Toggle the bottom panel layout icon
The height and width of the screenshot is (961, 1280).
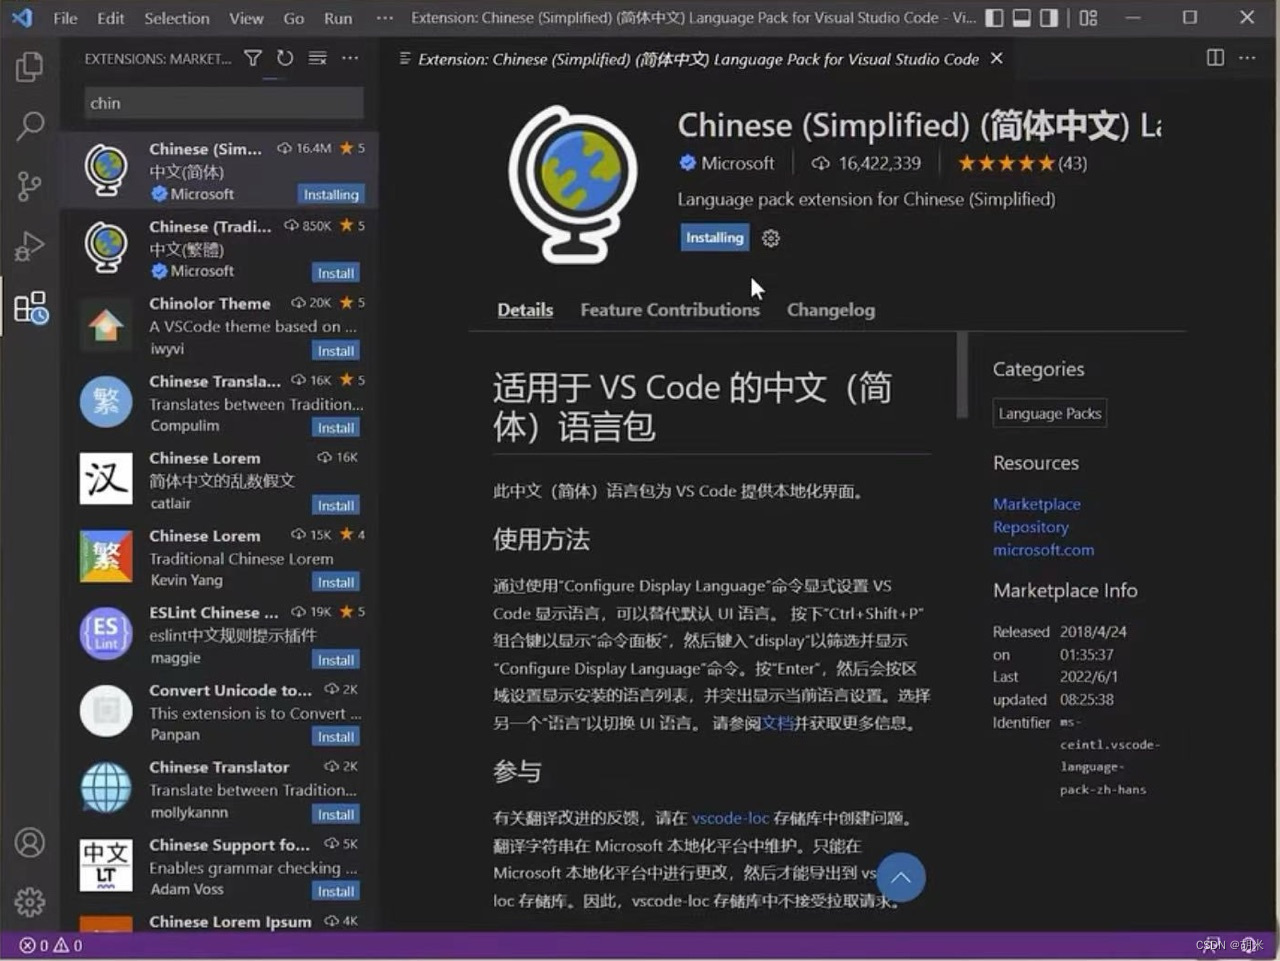pyautogui.click(x=1022, y=18)
